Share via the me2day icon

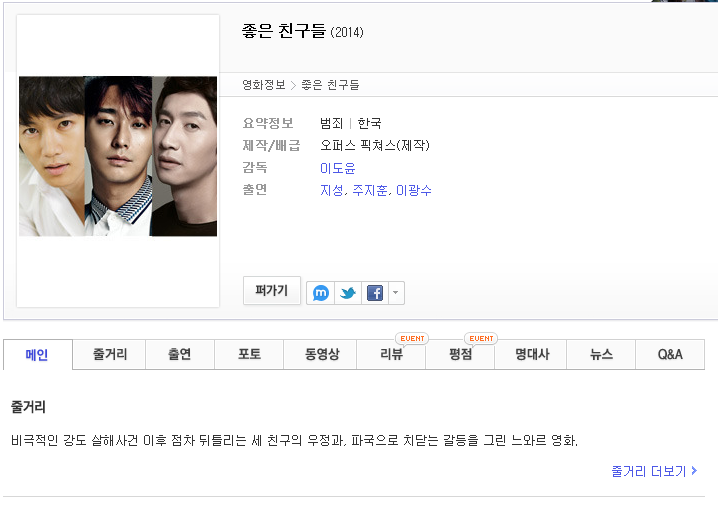coord(321,293)
